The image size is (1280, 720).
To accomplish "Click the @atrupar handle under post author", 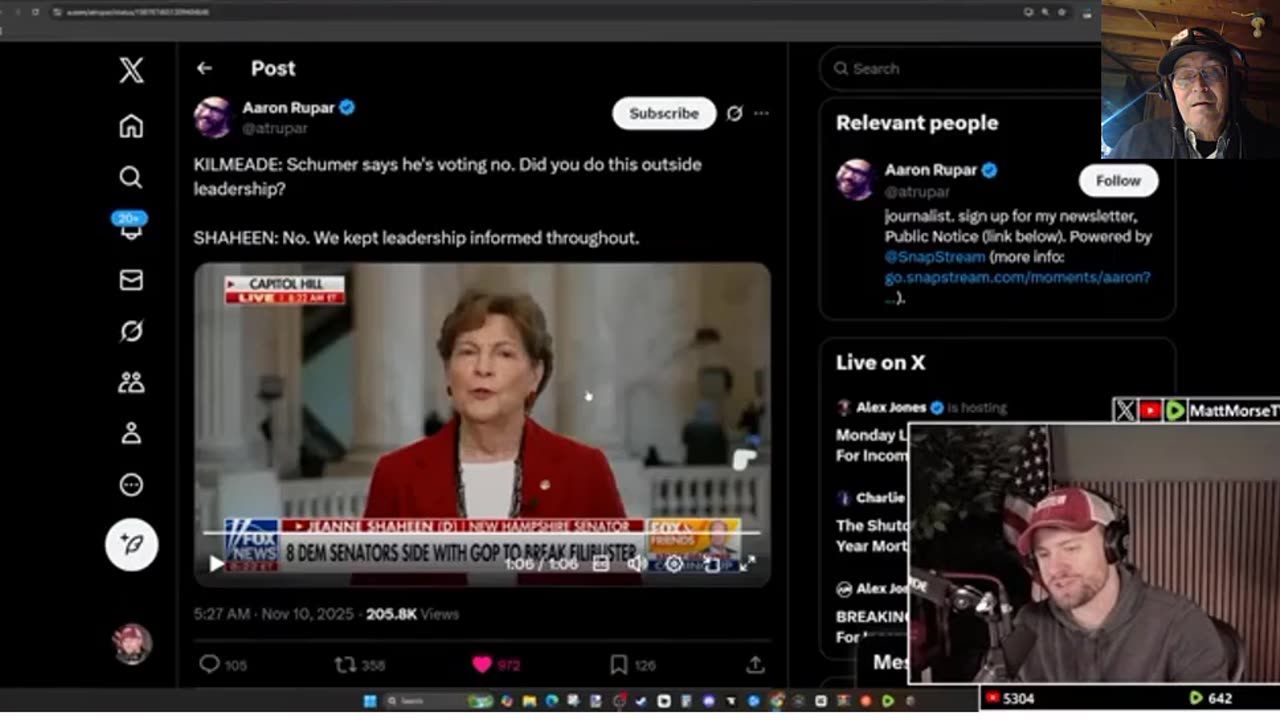I will coord(275,128).
